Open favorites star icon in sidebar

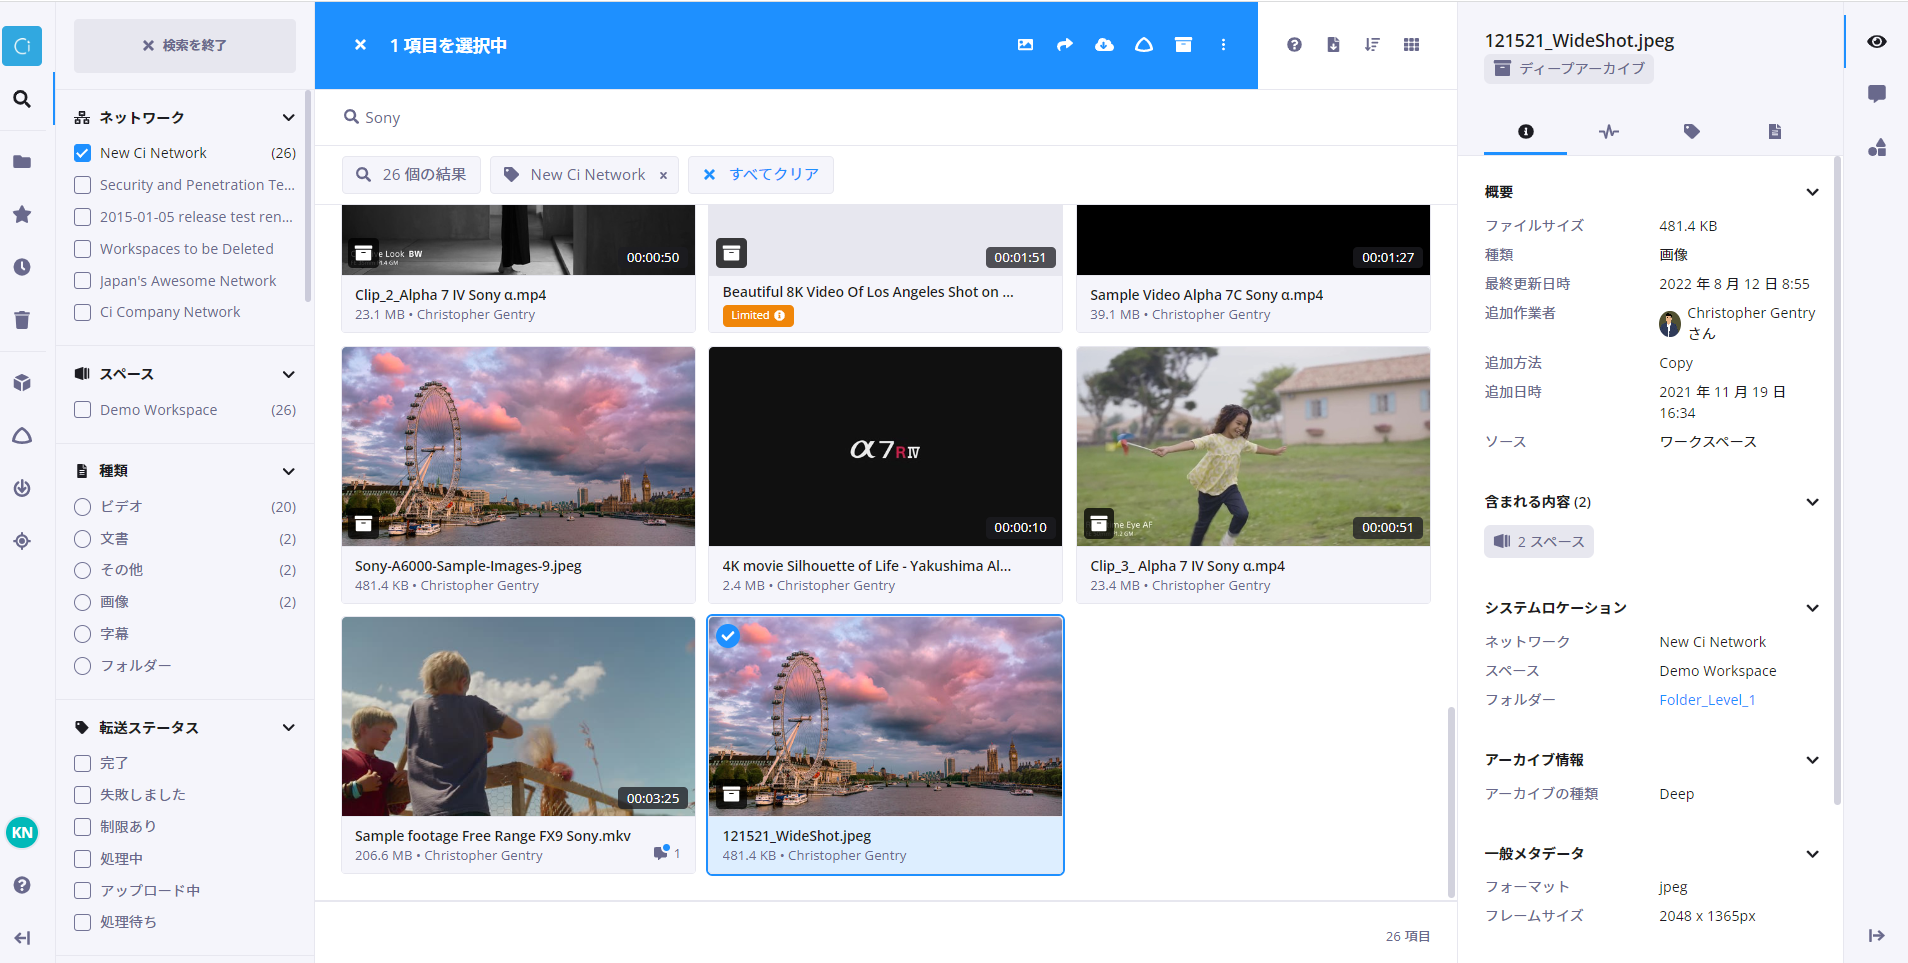tap(22, 214)
